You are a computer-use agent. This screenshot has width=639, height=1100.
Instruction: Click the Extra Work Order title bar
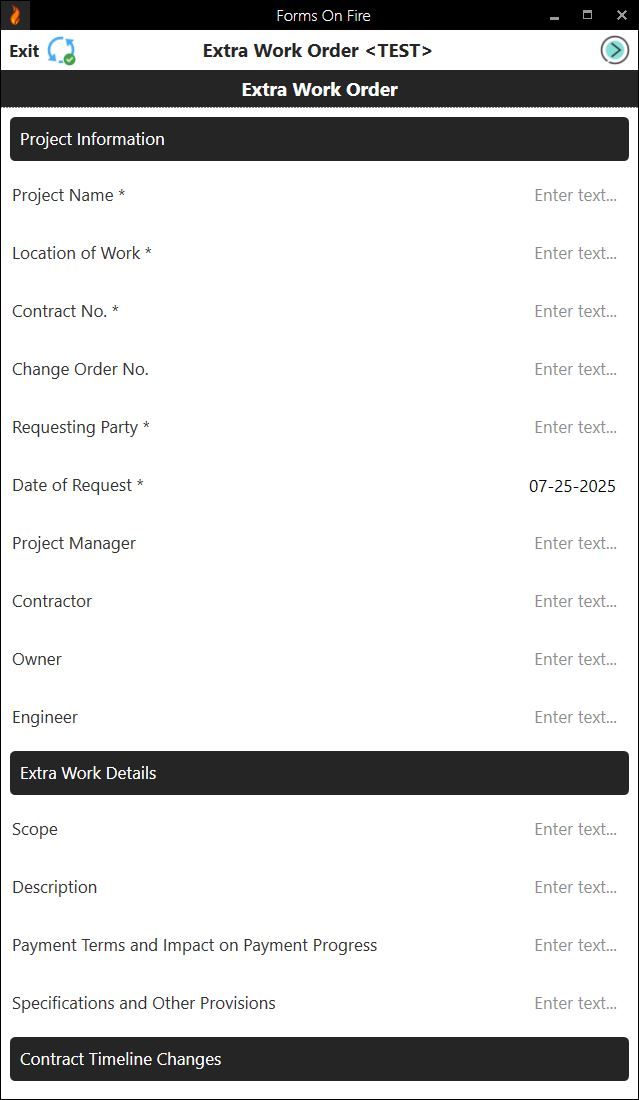[319, 89]
